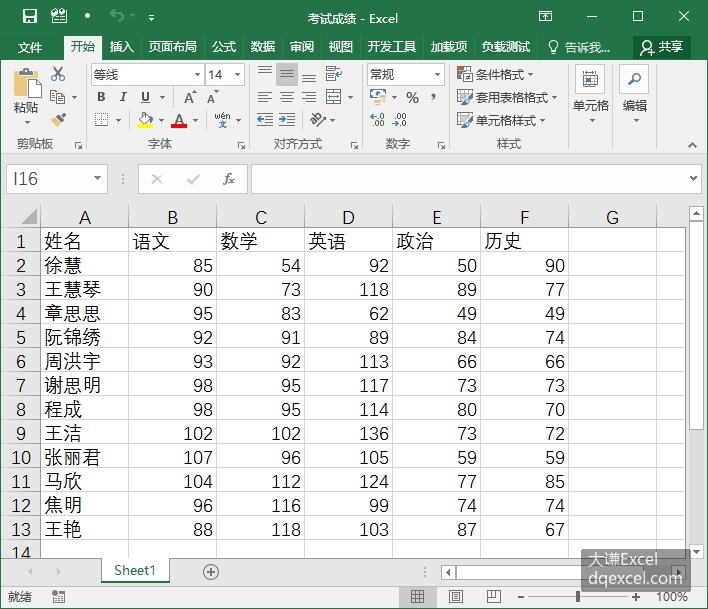
Task: Click the Insert Function fx icon
Action: coord(229,179)
